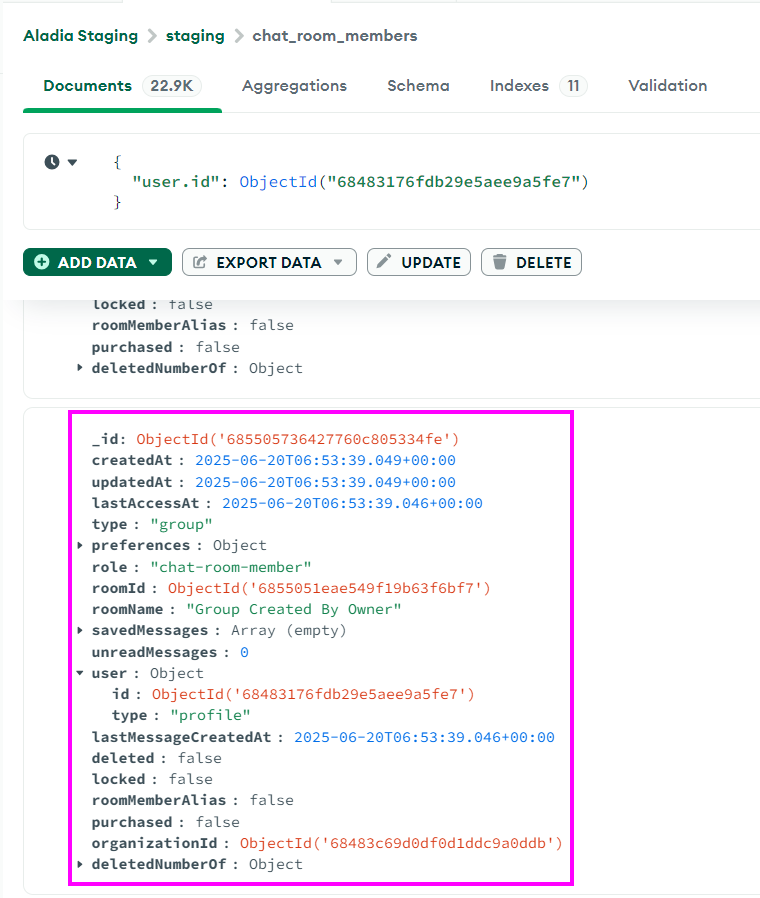Click the user type value "profile"
The image size is (760, 898).
click(210, 715)
